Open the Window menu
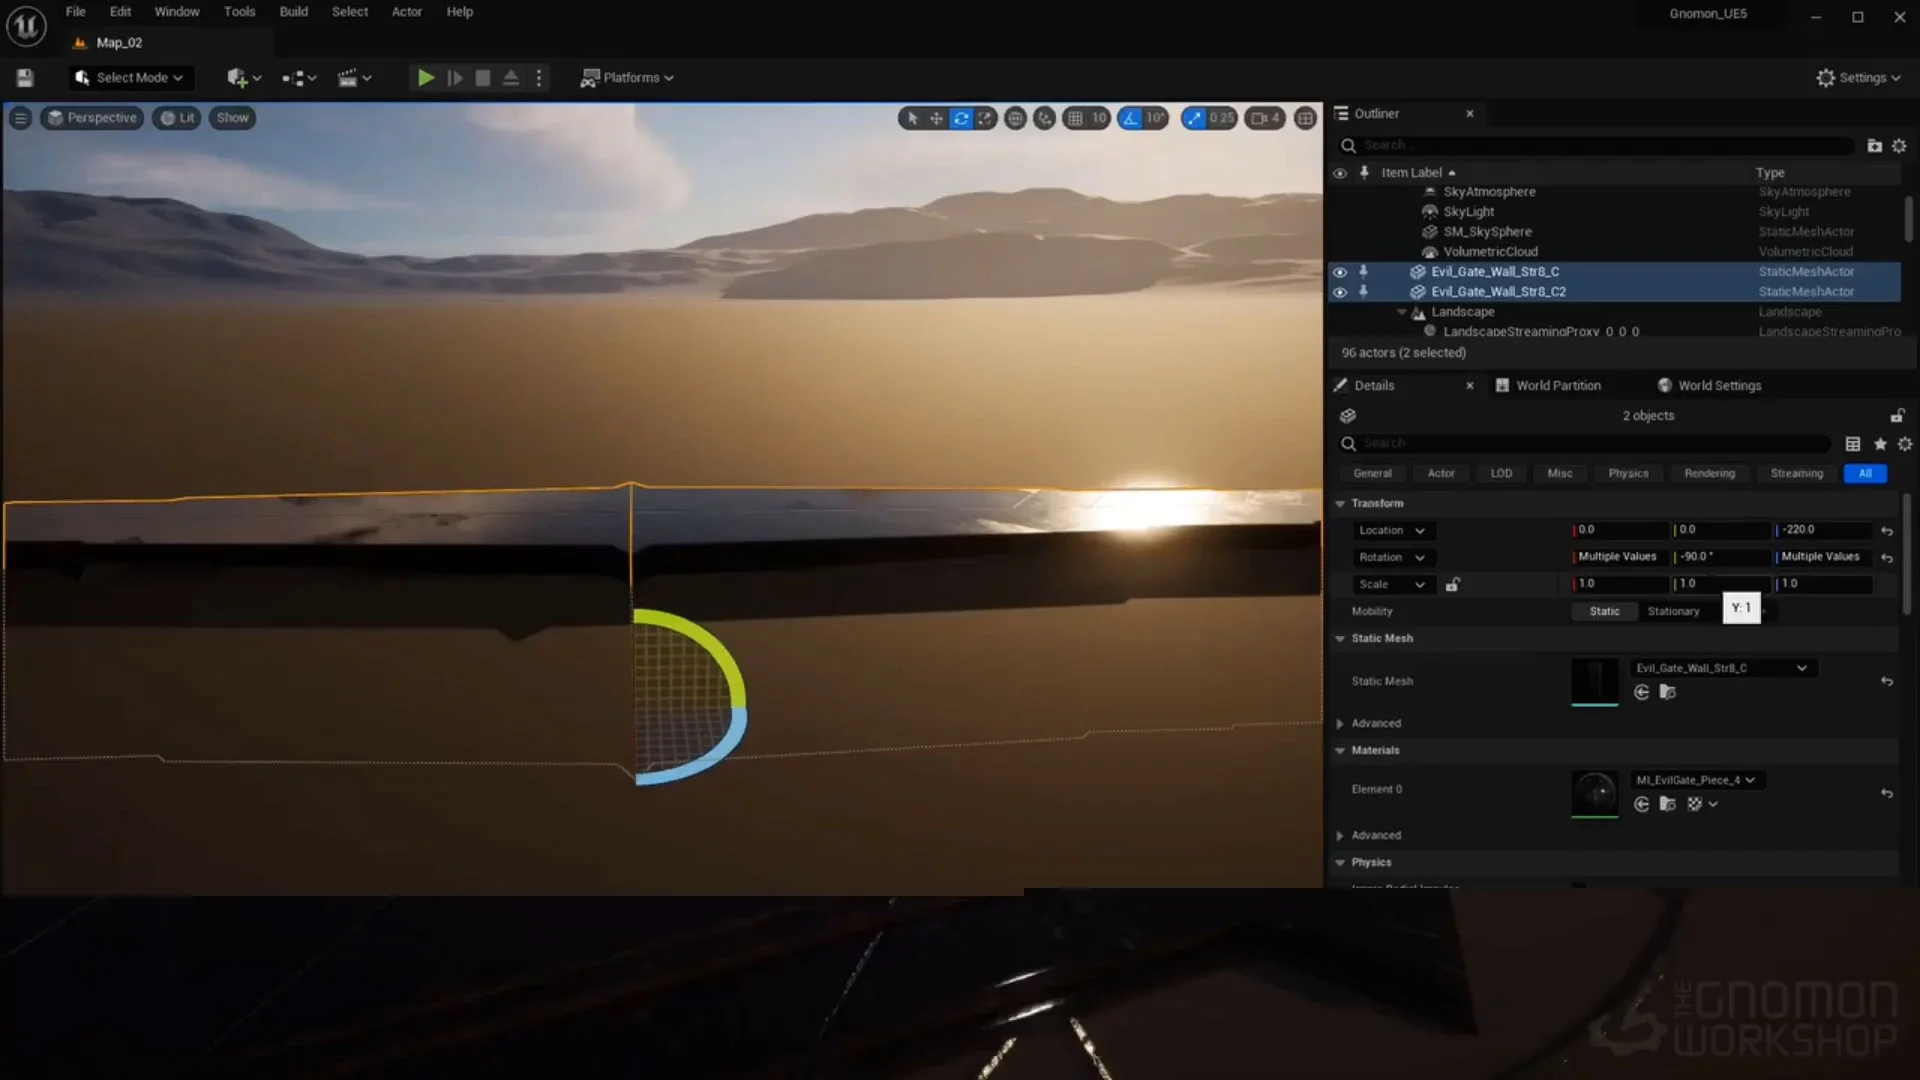Screen dimensions: 1920x1080 pyautogui.click(x=177, y=12)
